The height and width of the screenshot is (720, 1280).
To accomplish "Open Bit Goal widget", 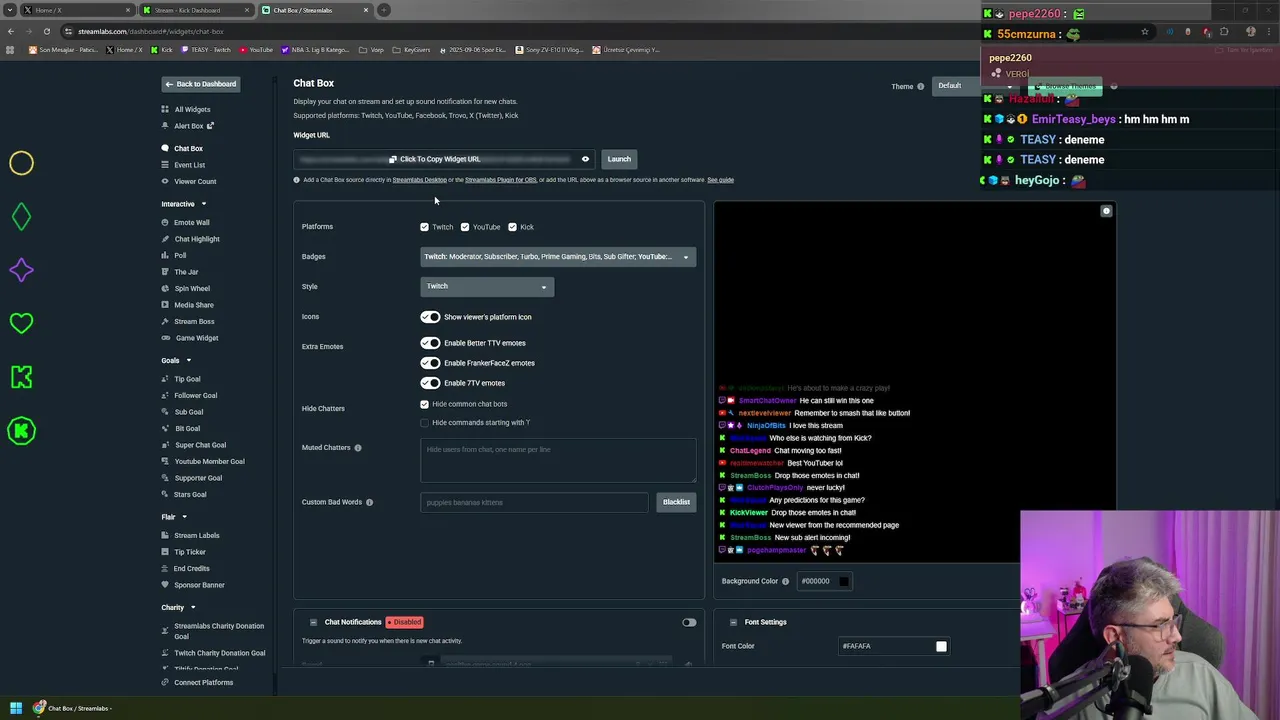I will [x=187, y=428].
